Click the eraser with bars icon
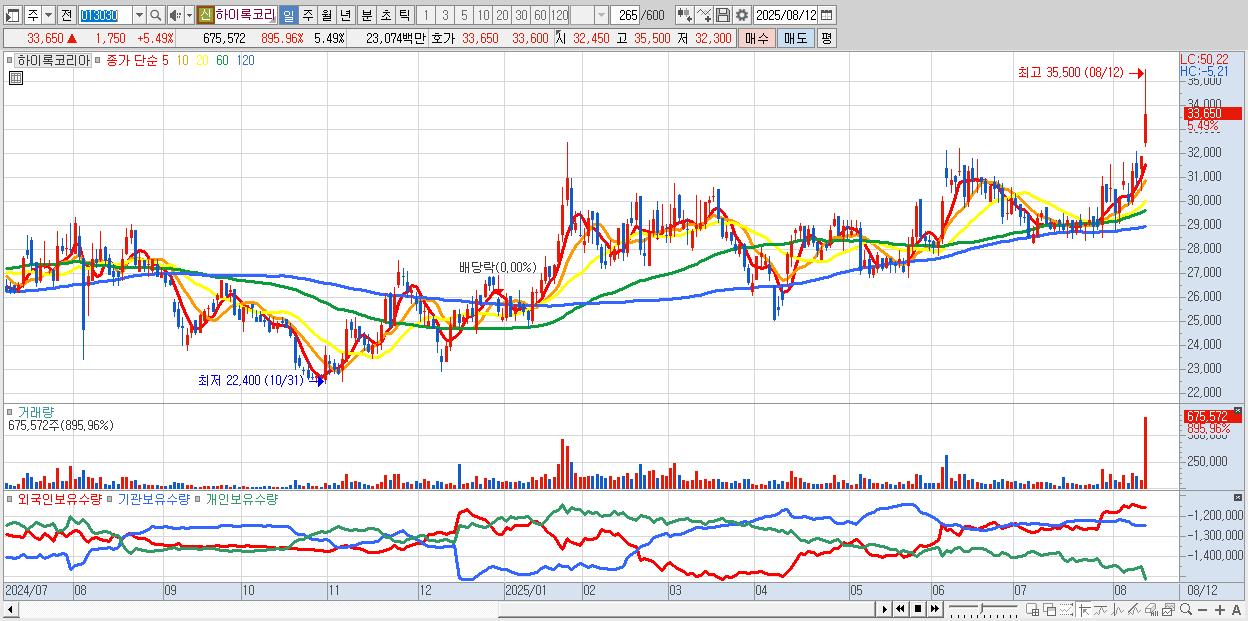This screenshot has width=1248, height=621. (1152, 610)
